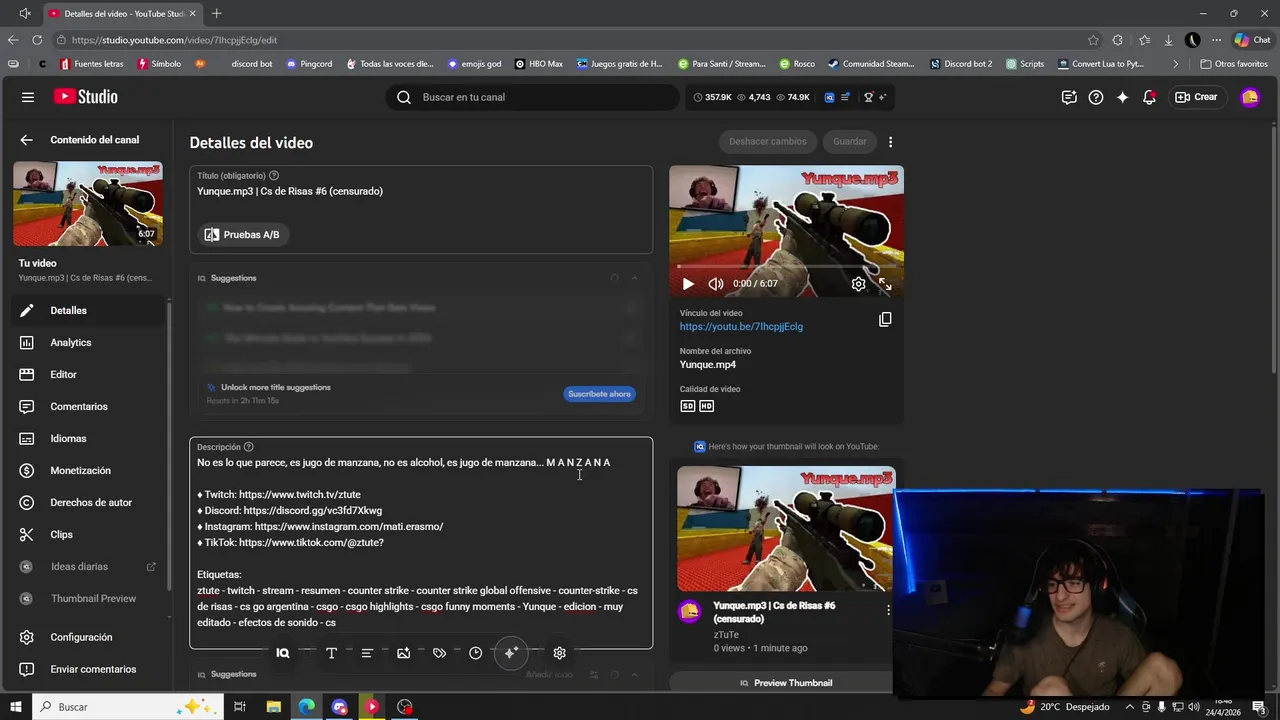Click the HD quality badge
This screenshot has width=1280, height=720.
[x=707, y=406]
